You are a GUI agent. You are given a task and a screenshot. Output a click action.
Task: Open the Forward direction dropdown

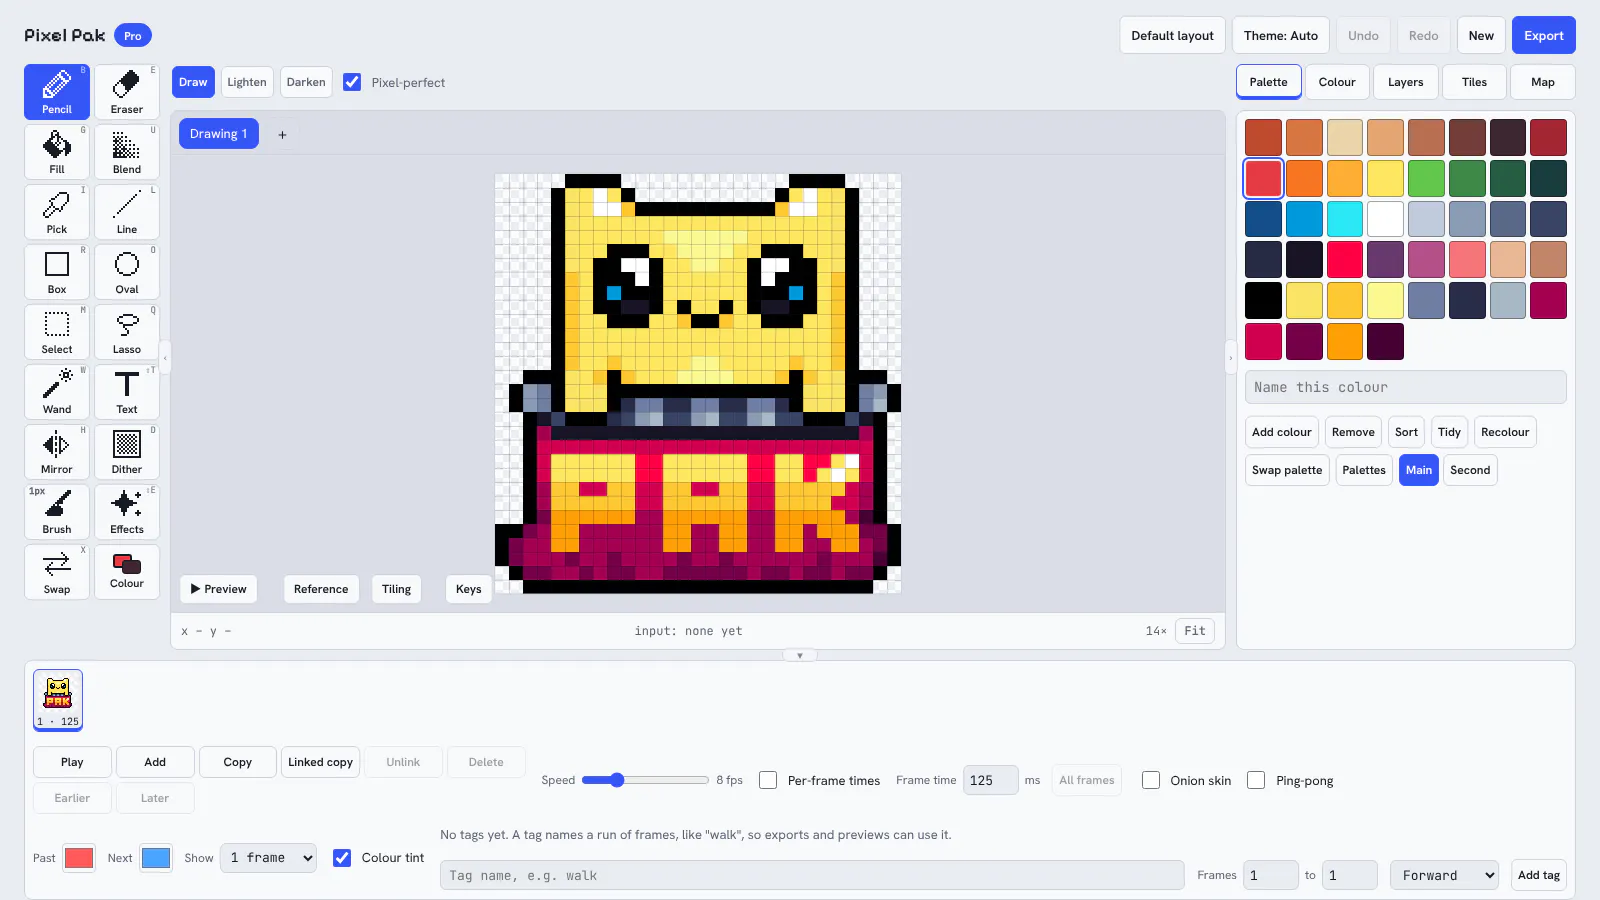(x=1444, y=875)
